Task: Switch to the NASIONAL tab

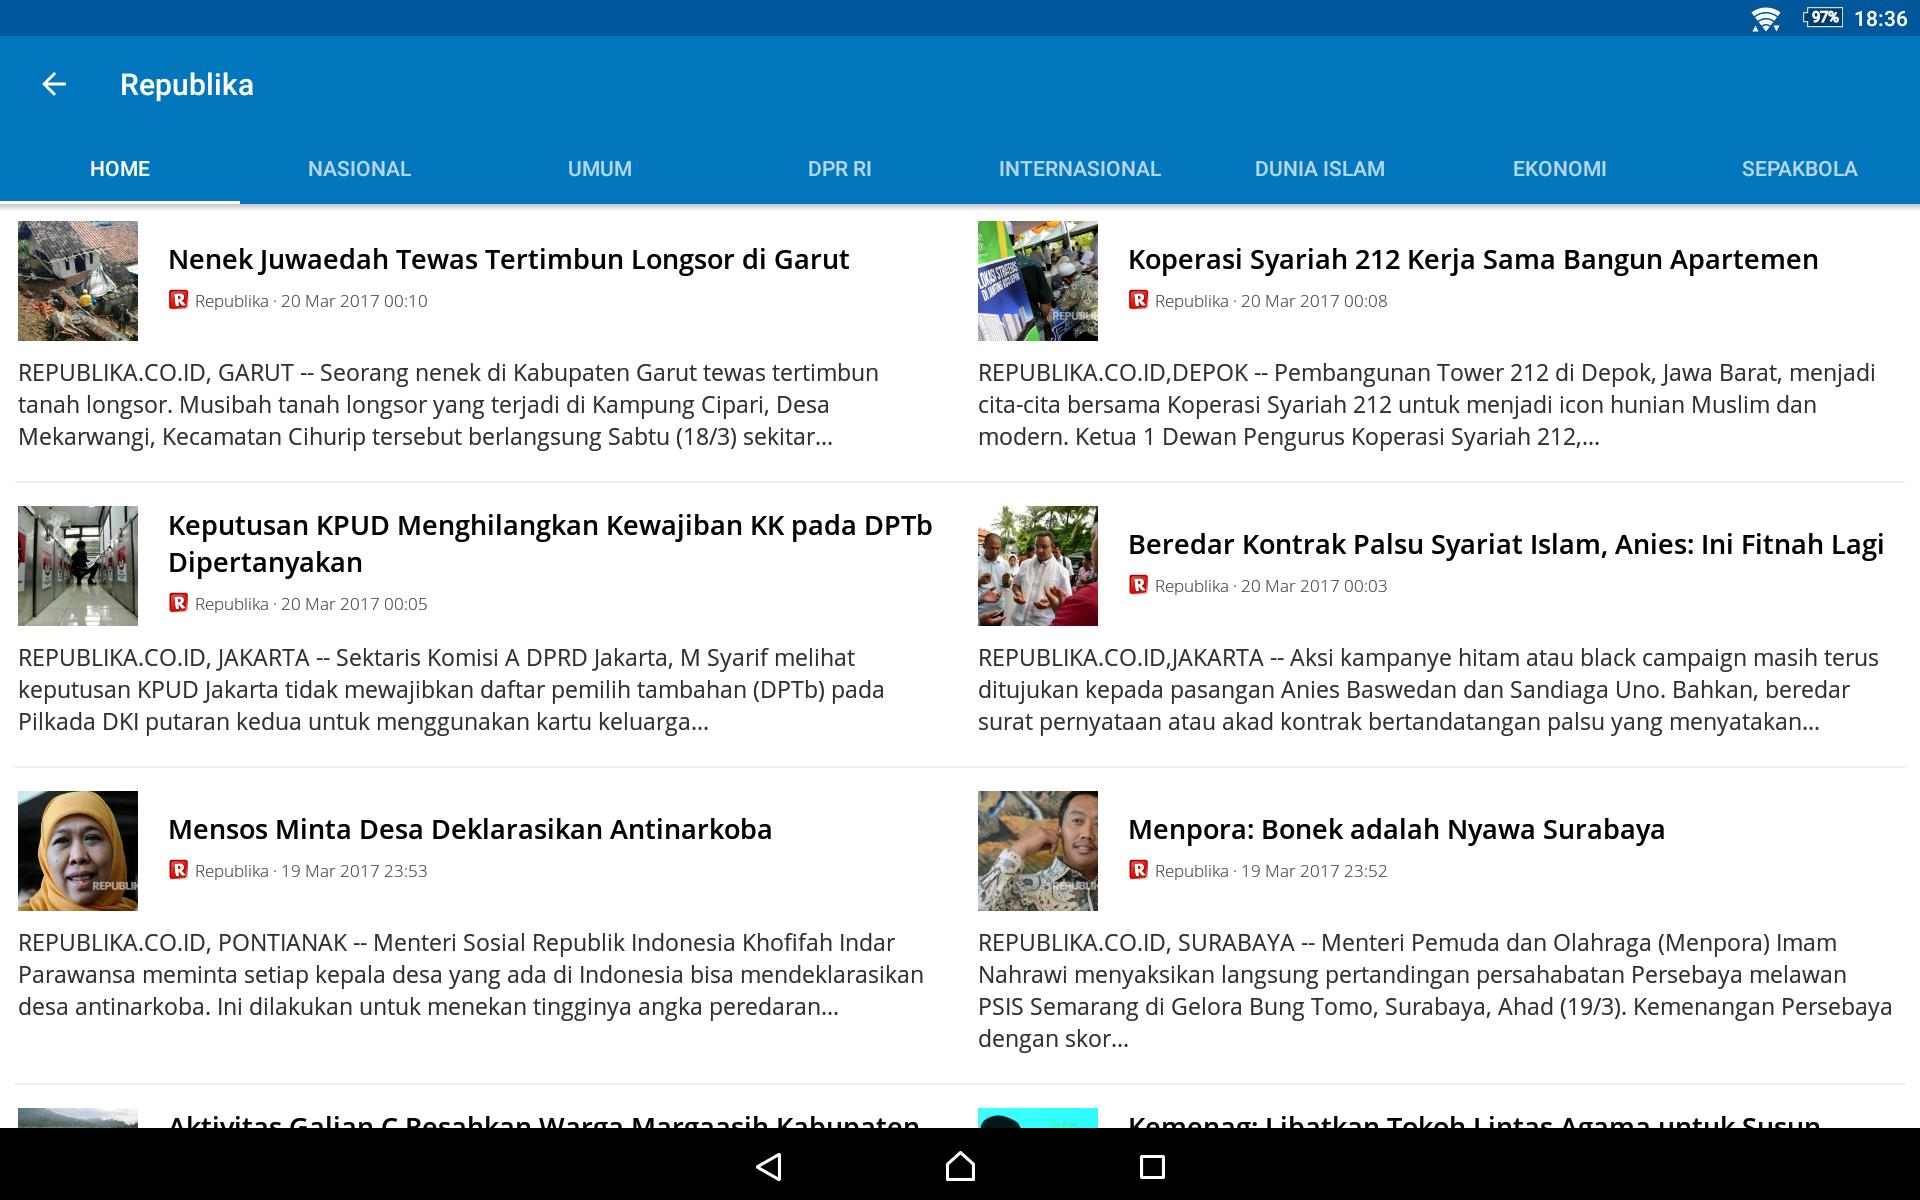Action: point(360,169)
